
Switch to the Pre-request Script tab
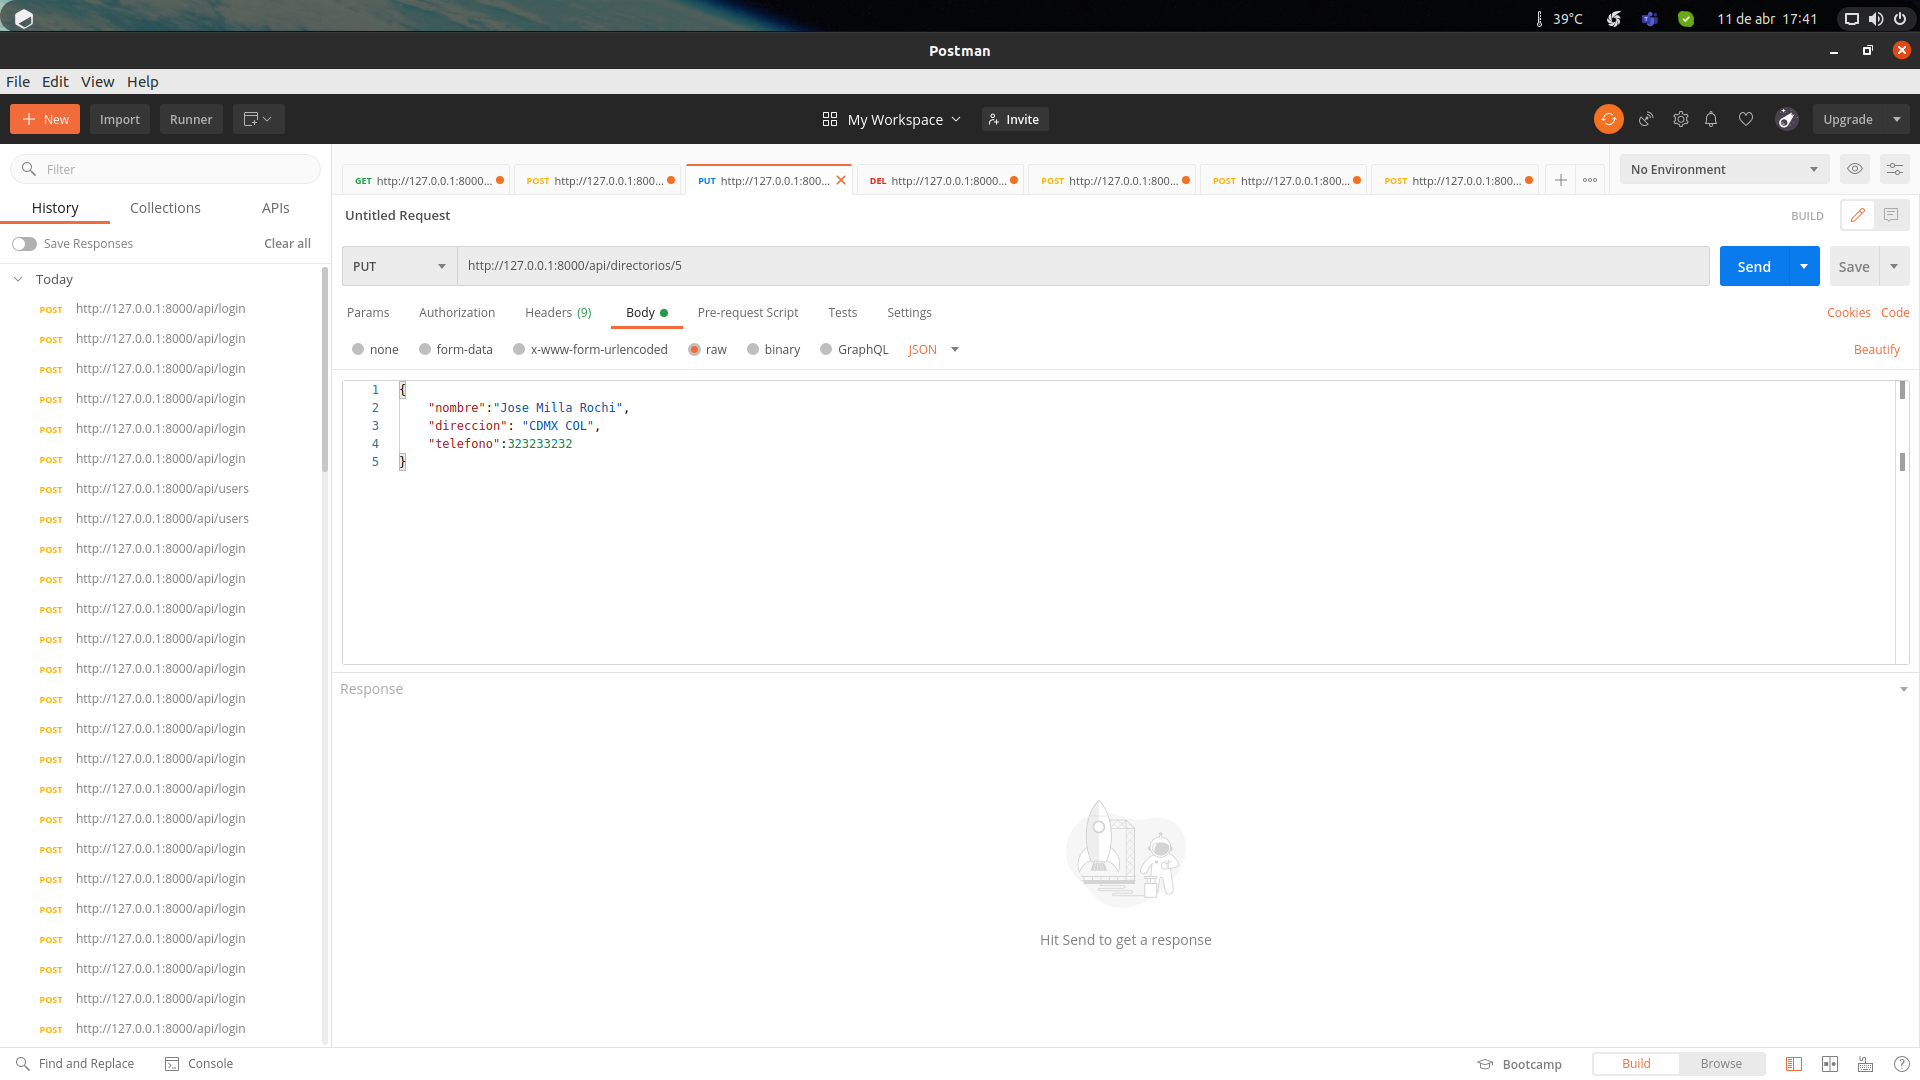pyautogui.click(x=747, y=312)
